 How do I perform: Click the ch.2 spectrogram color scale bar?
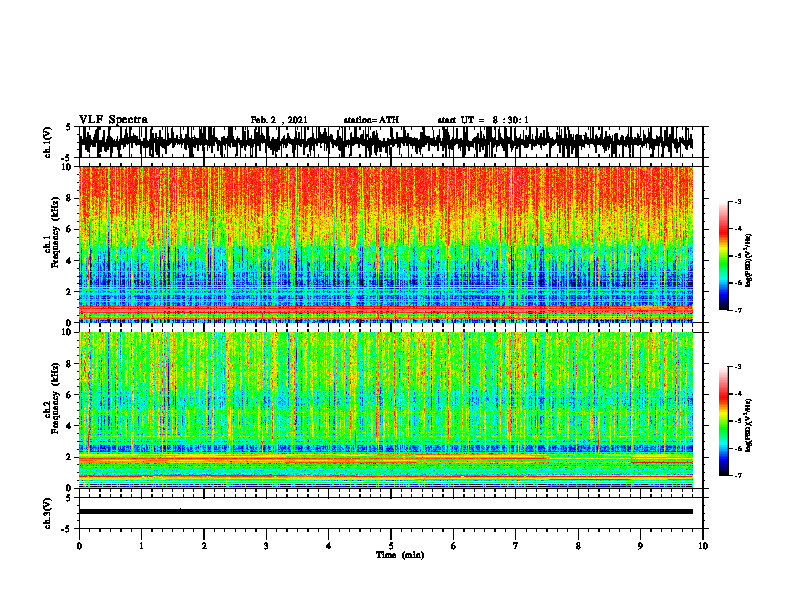click(x=724, y=421)
